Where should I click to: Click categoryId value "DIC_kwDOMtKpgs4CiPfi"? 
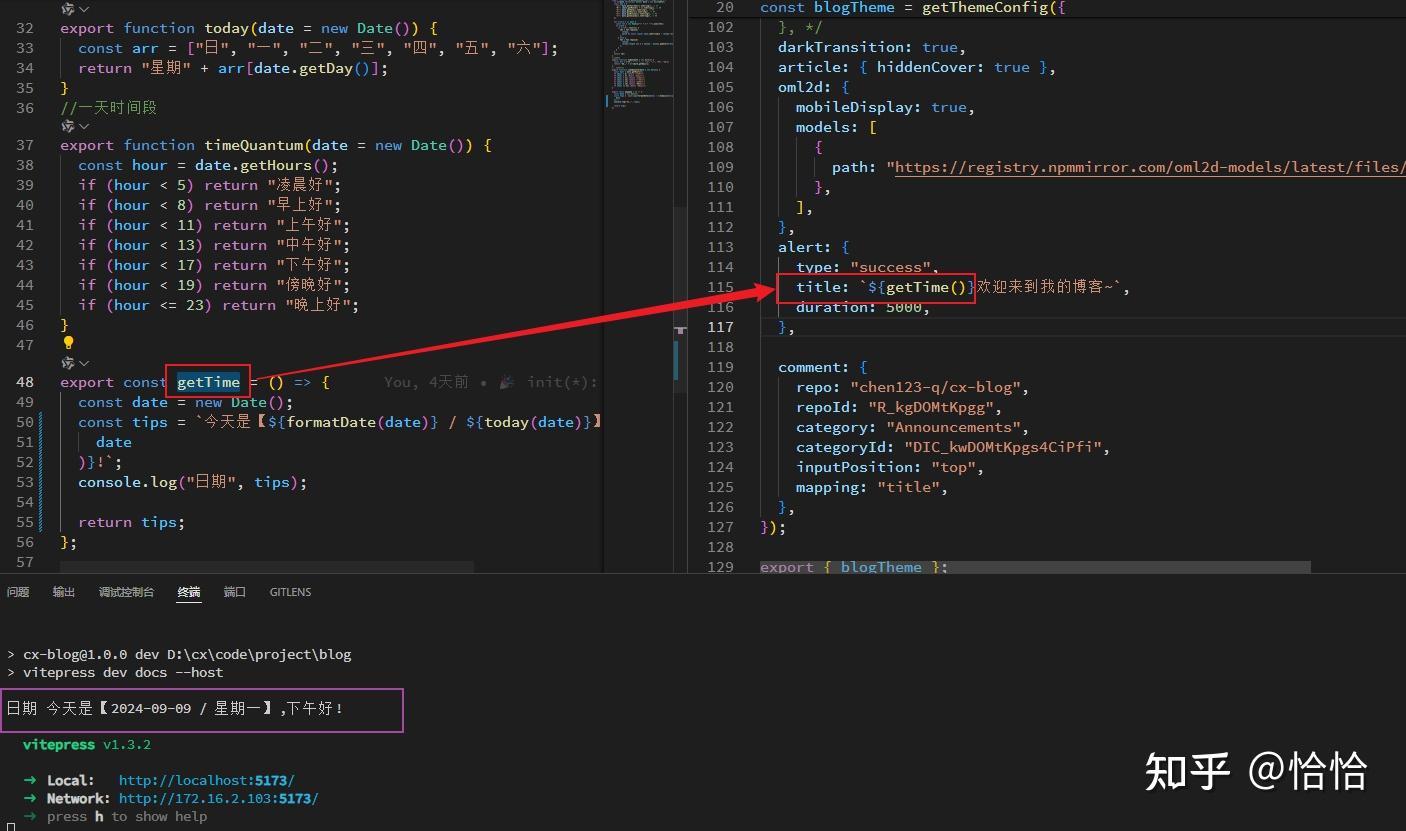[x=1003, y=447]
